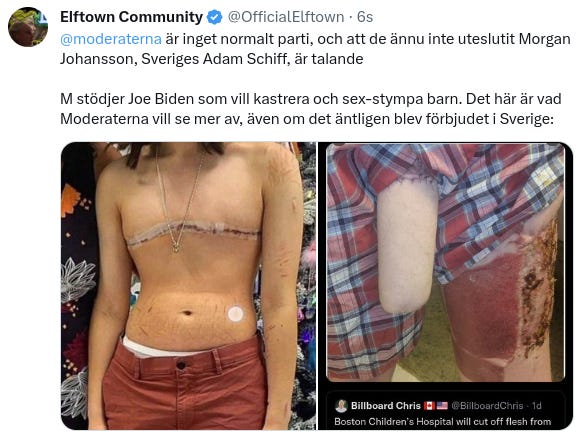585x442 pixels.
Task: Open the Elftown Community profile avatar
Action: pos(28,27)
